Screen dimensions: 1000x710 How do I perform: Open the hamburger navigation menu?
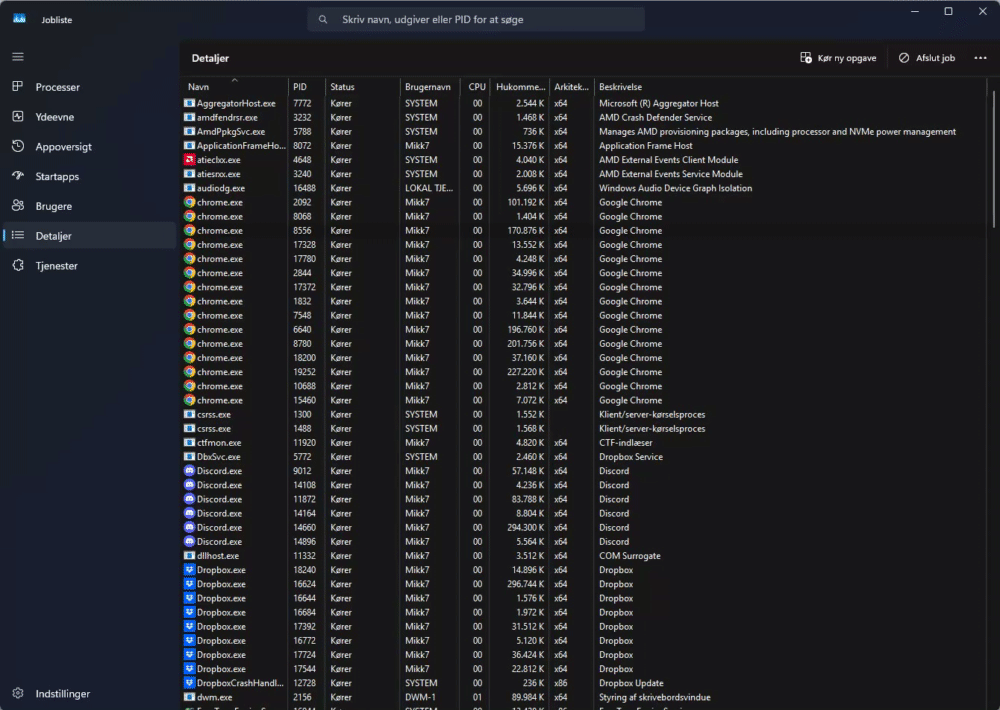[18, 57]
